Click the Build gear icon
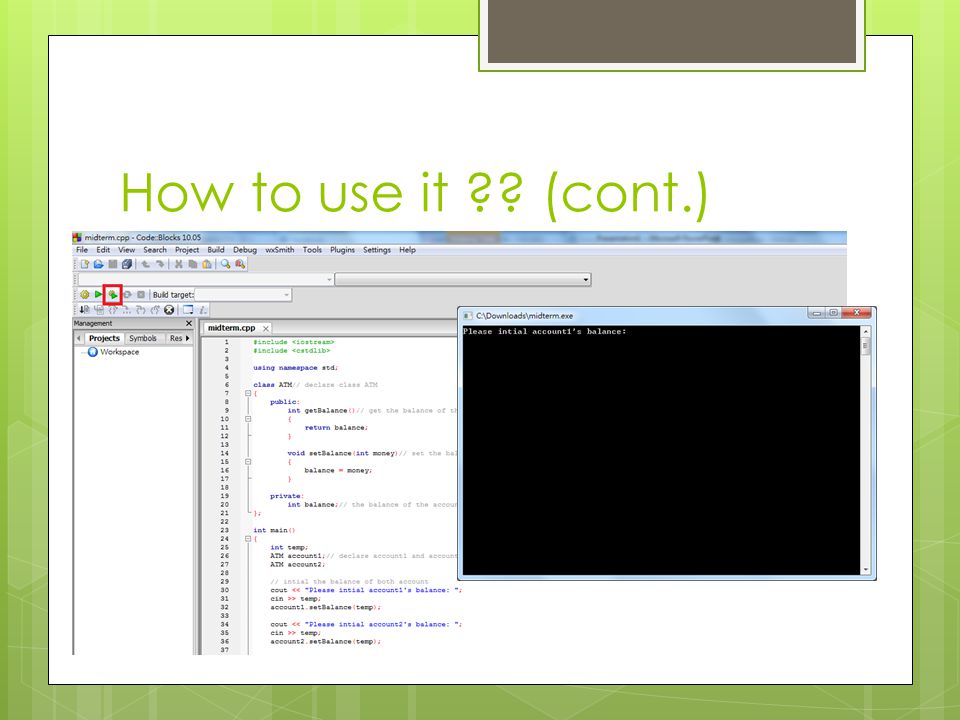960x720 pixels. tap(85, 294)
